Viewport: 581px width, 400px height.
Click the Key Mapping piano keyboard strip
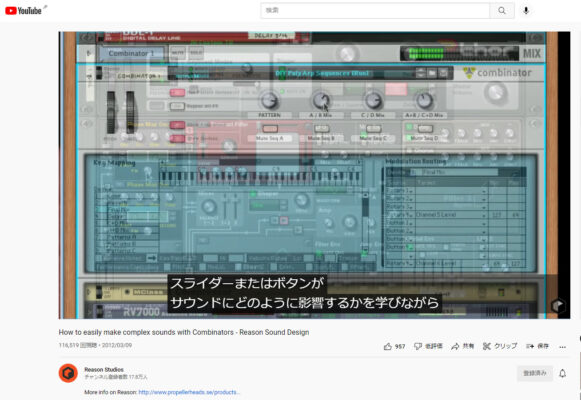coord(261,177)
